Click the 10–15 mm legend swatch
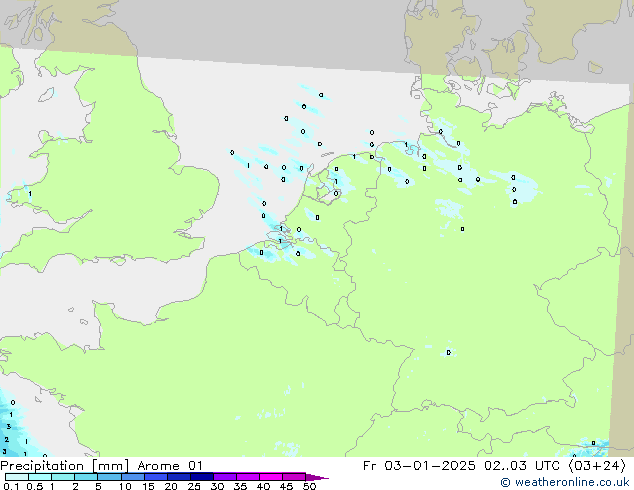Viewport: 634px width, 490px height. (x=133, y=477)
